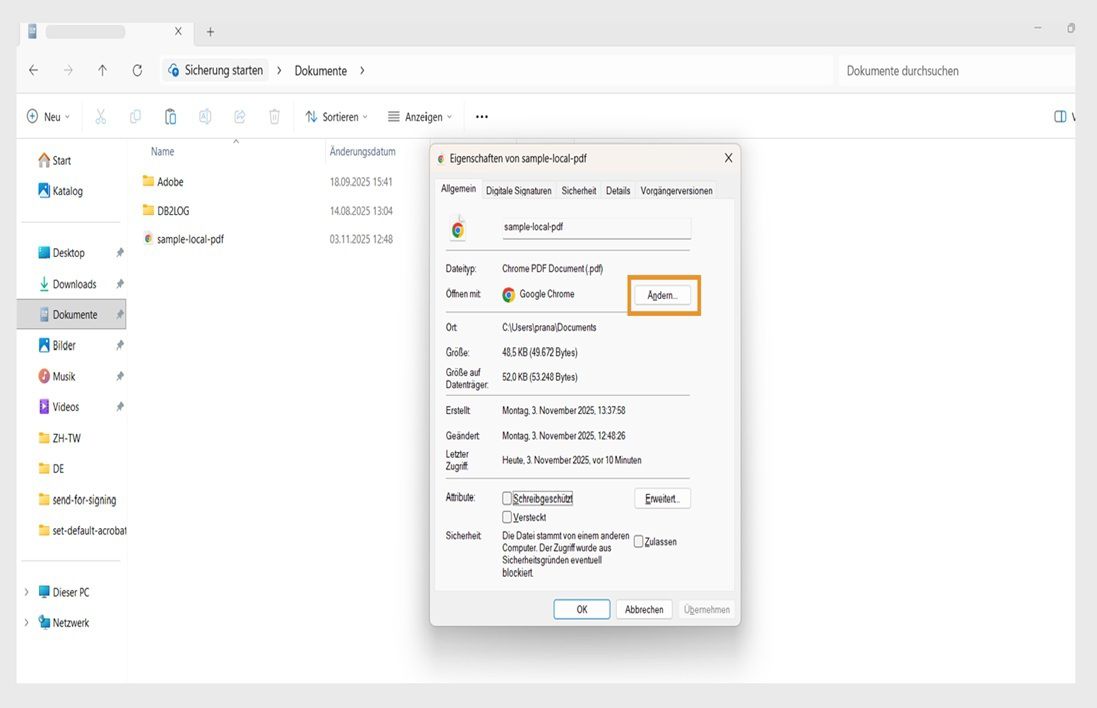This screenshot has width=1097, height=708.
Task: Open the Sicherheit tab
Action: pos(578,189)
